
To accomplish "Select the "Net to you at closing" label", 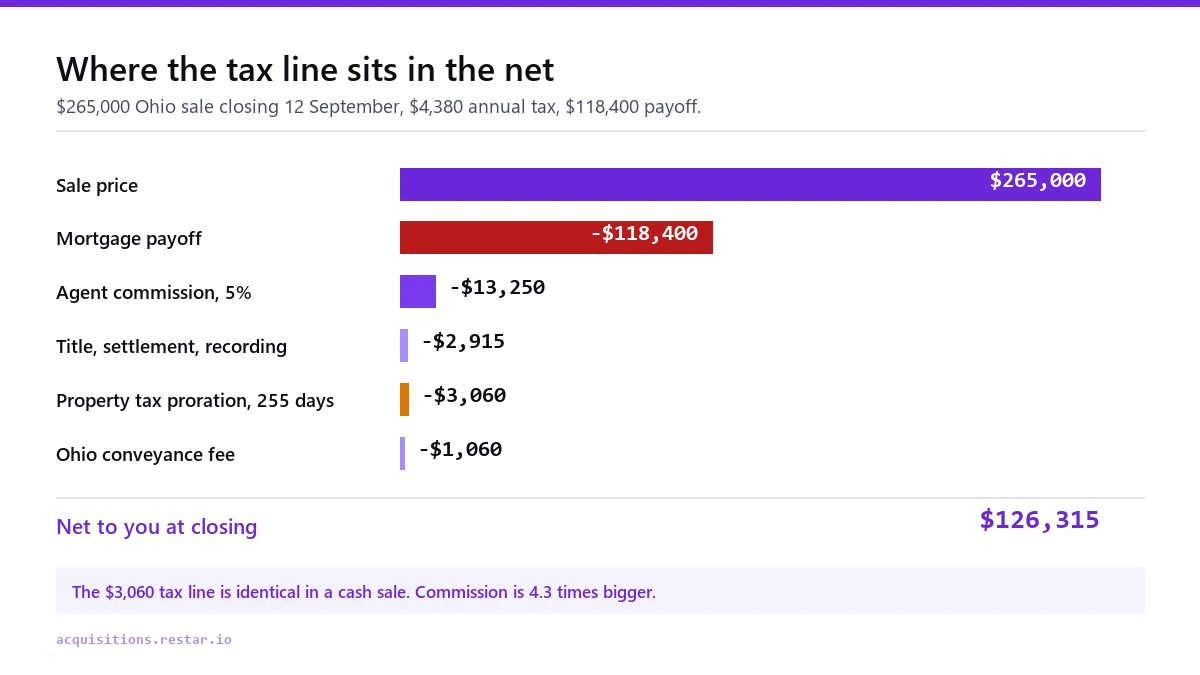I will [x=157, y=527].
